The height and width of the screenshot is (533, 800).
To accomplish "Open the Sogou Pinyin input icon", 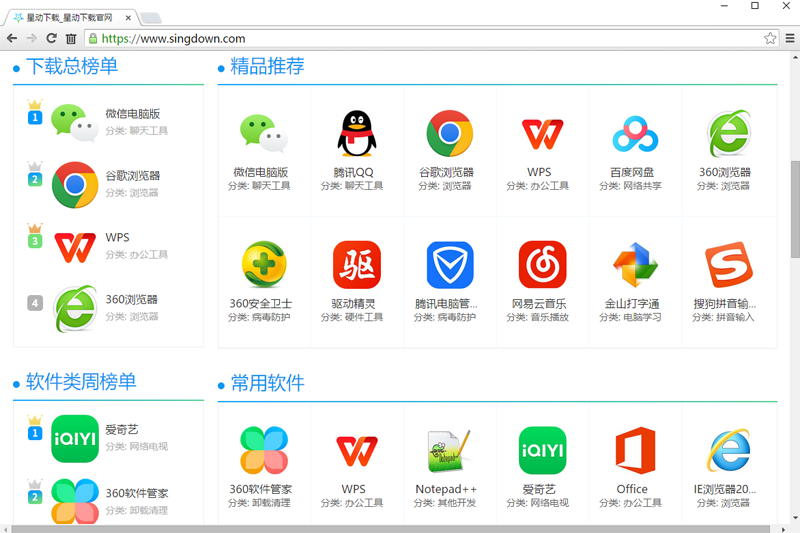I will click(x=728, y=265).
